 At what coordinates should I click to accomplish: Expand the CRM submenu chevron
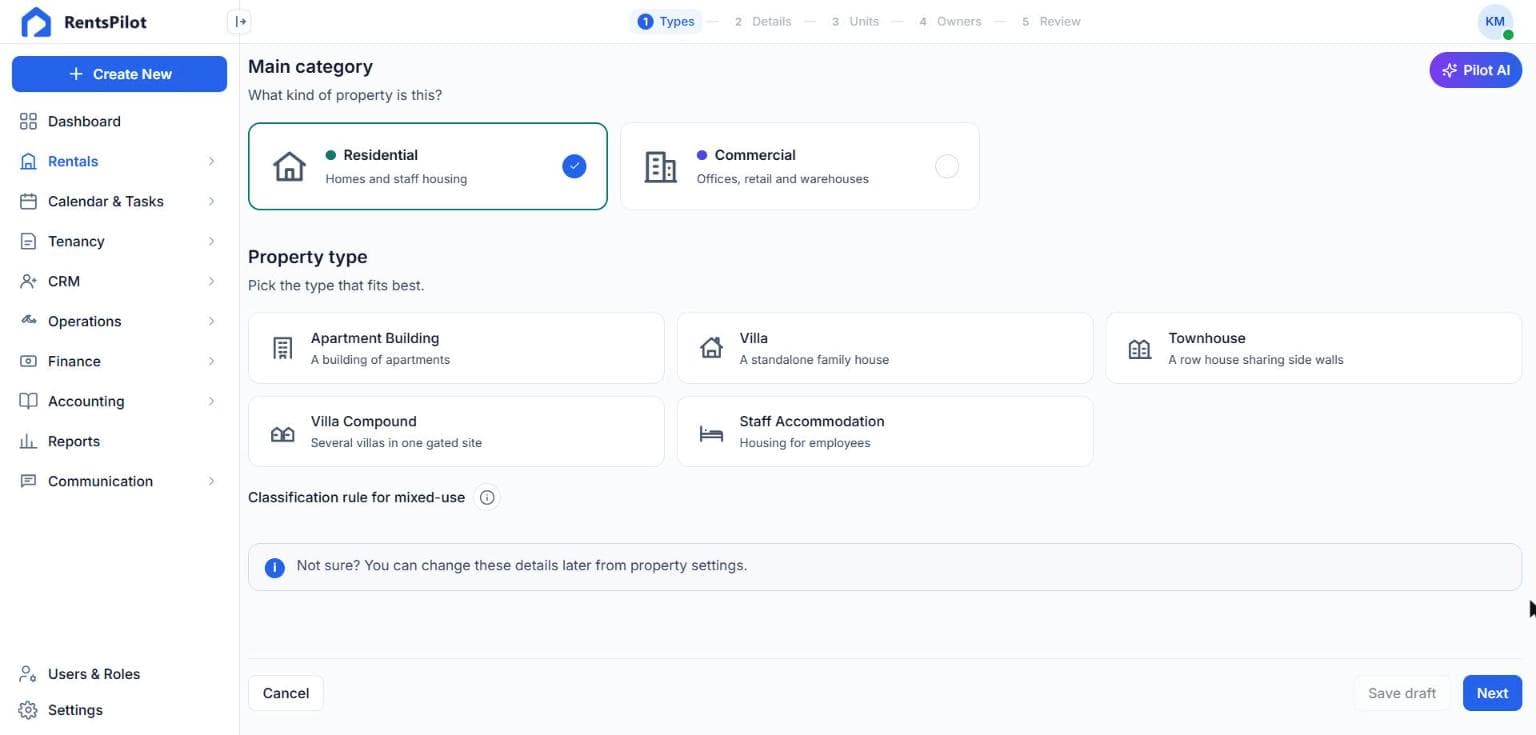(211, 281)
